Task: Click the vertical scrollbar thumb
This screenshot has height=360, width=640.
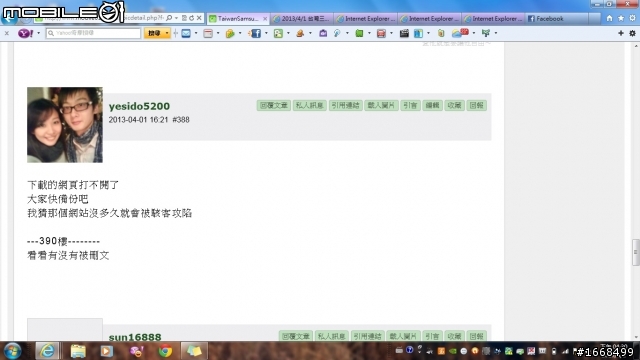Action: click(636, 252)
